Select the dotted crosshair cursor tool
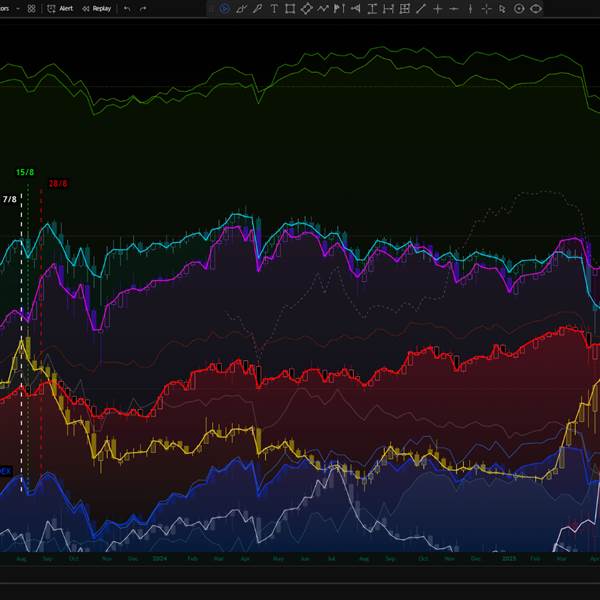The height and width of the screenshot is (600, 600). click(486, 8)
